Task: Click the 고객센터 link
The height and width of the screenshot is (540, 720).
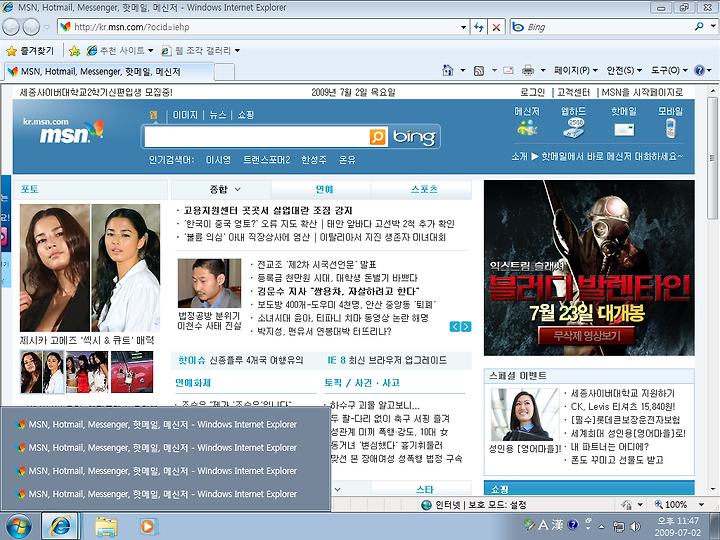Action: (x=573, y=92)
